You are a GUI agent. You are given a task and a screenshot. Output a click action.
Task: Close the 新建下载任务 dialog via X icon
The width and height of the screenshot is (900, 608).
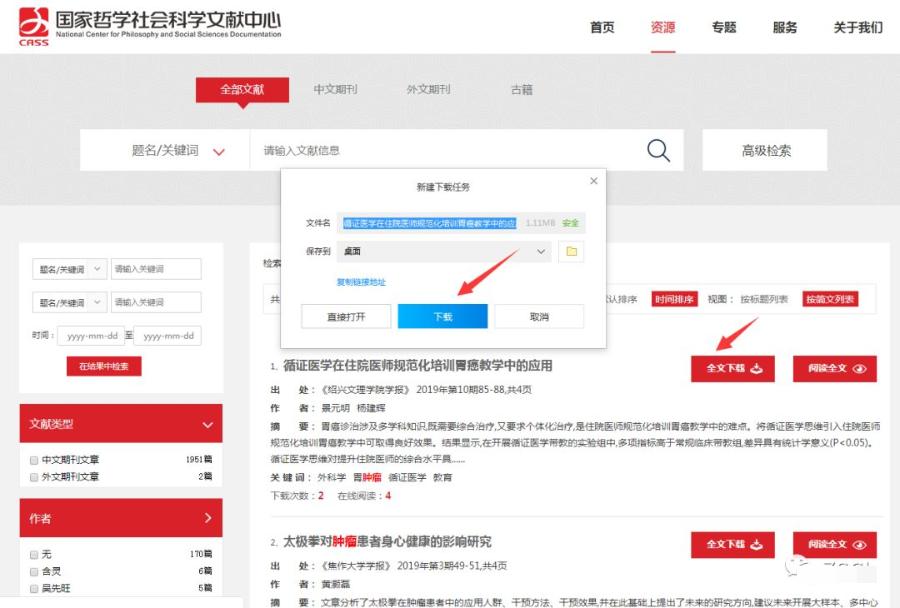[x=594, y=181]
